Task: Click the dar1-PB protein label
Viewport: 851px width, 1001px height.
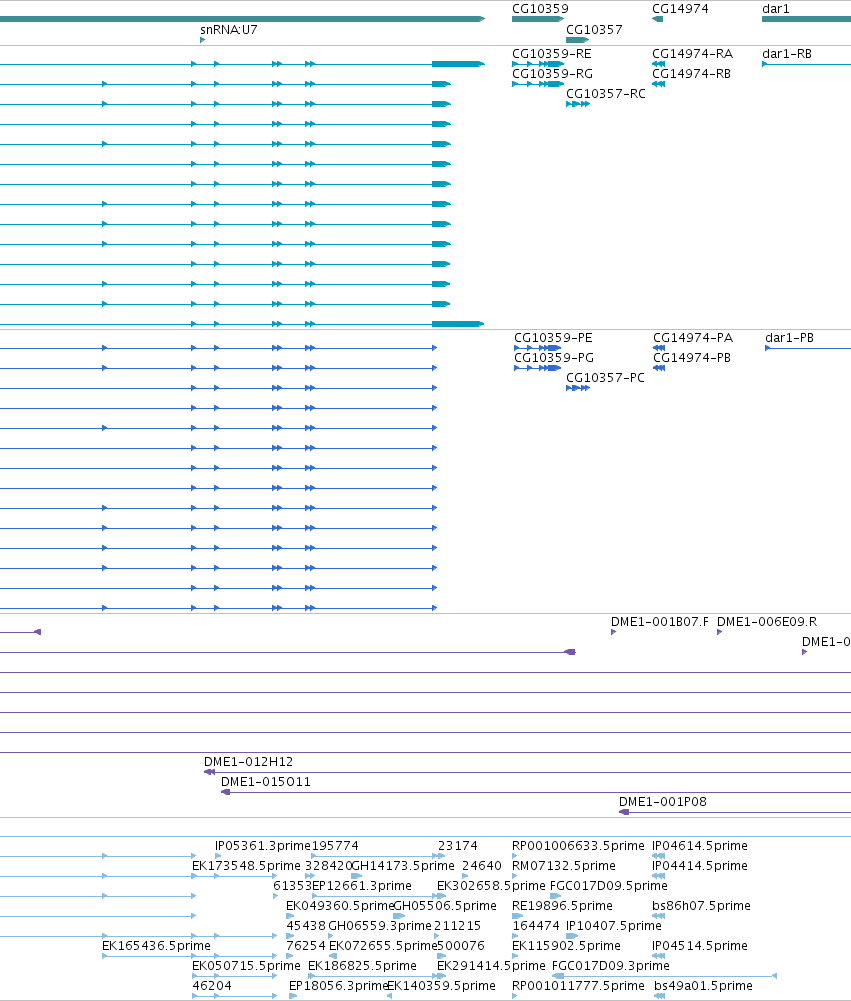Action: [790, 338]
